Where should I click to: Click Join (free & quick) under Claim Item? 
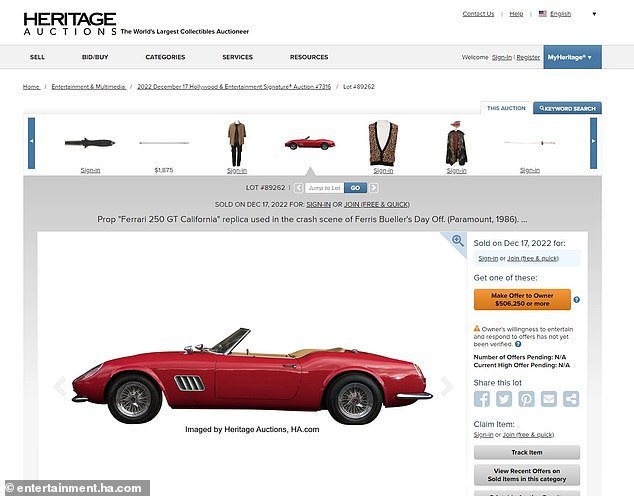pyautogui.click(x=528, y=435)
